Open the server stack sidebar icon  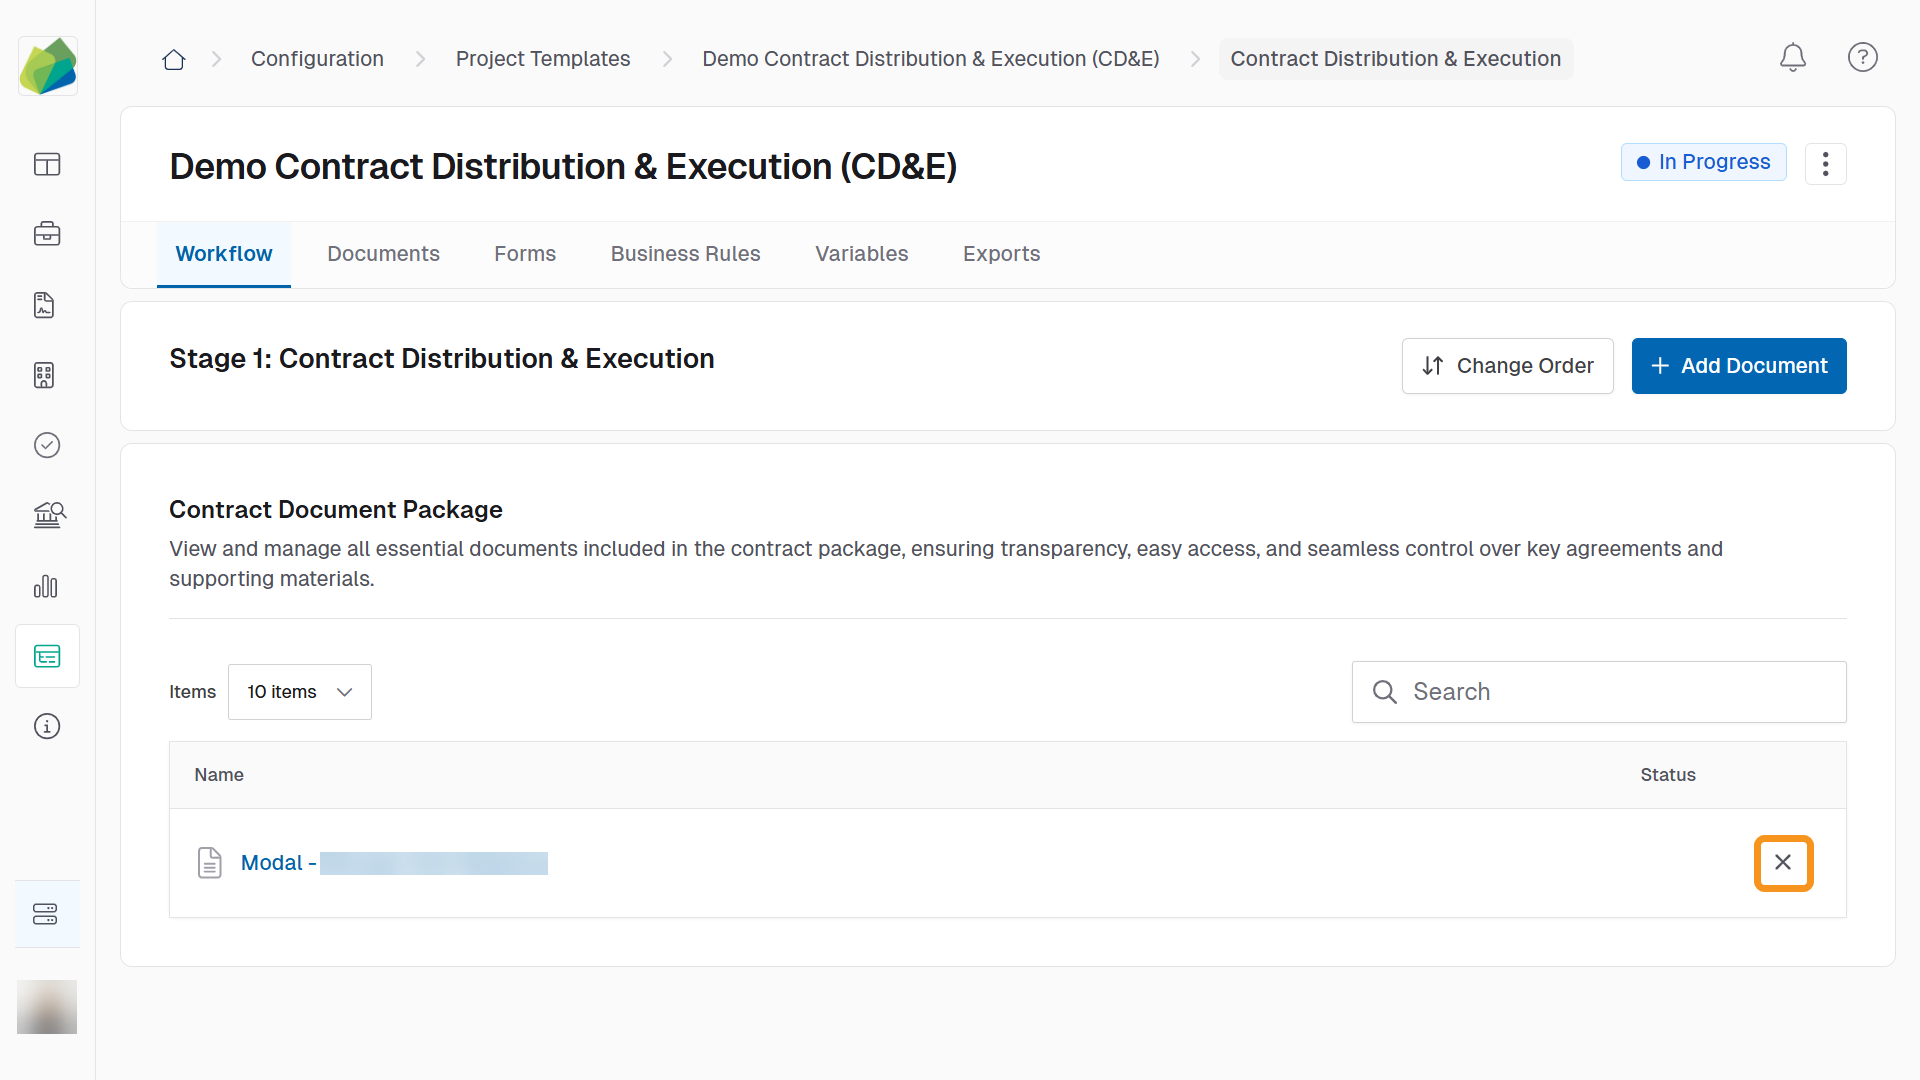[x=47, y=914]
